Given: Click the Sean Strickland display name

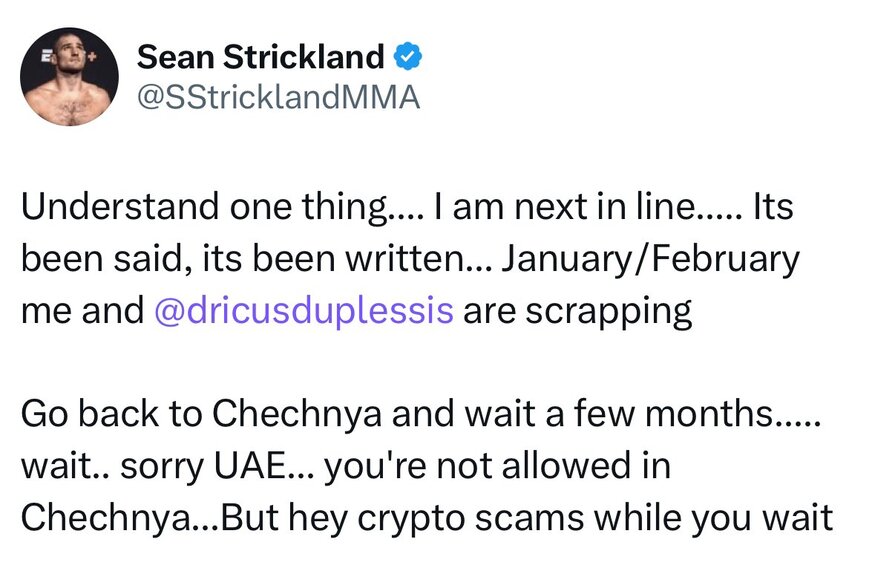Looking at the screenshot, I should [x=261, y=56].
